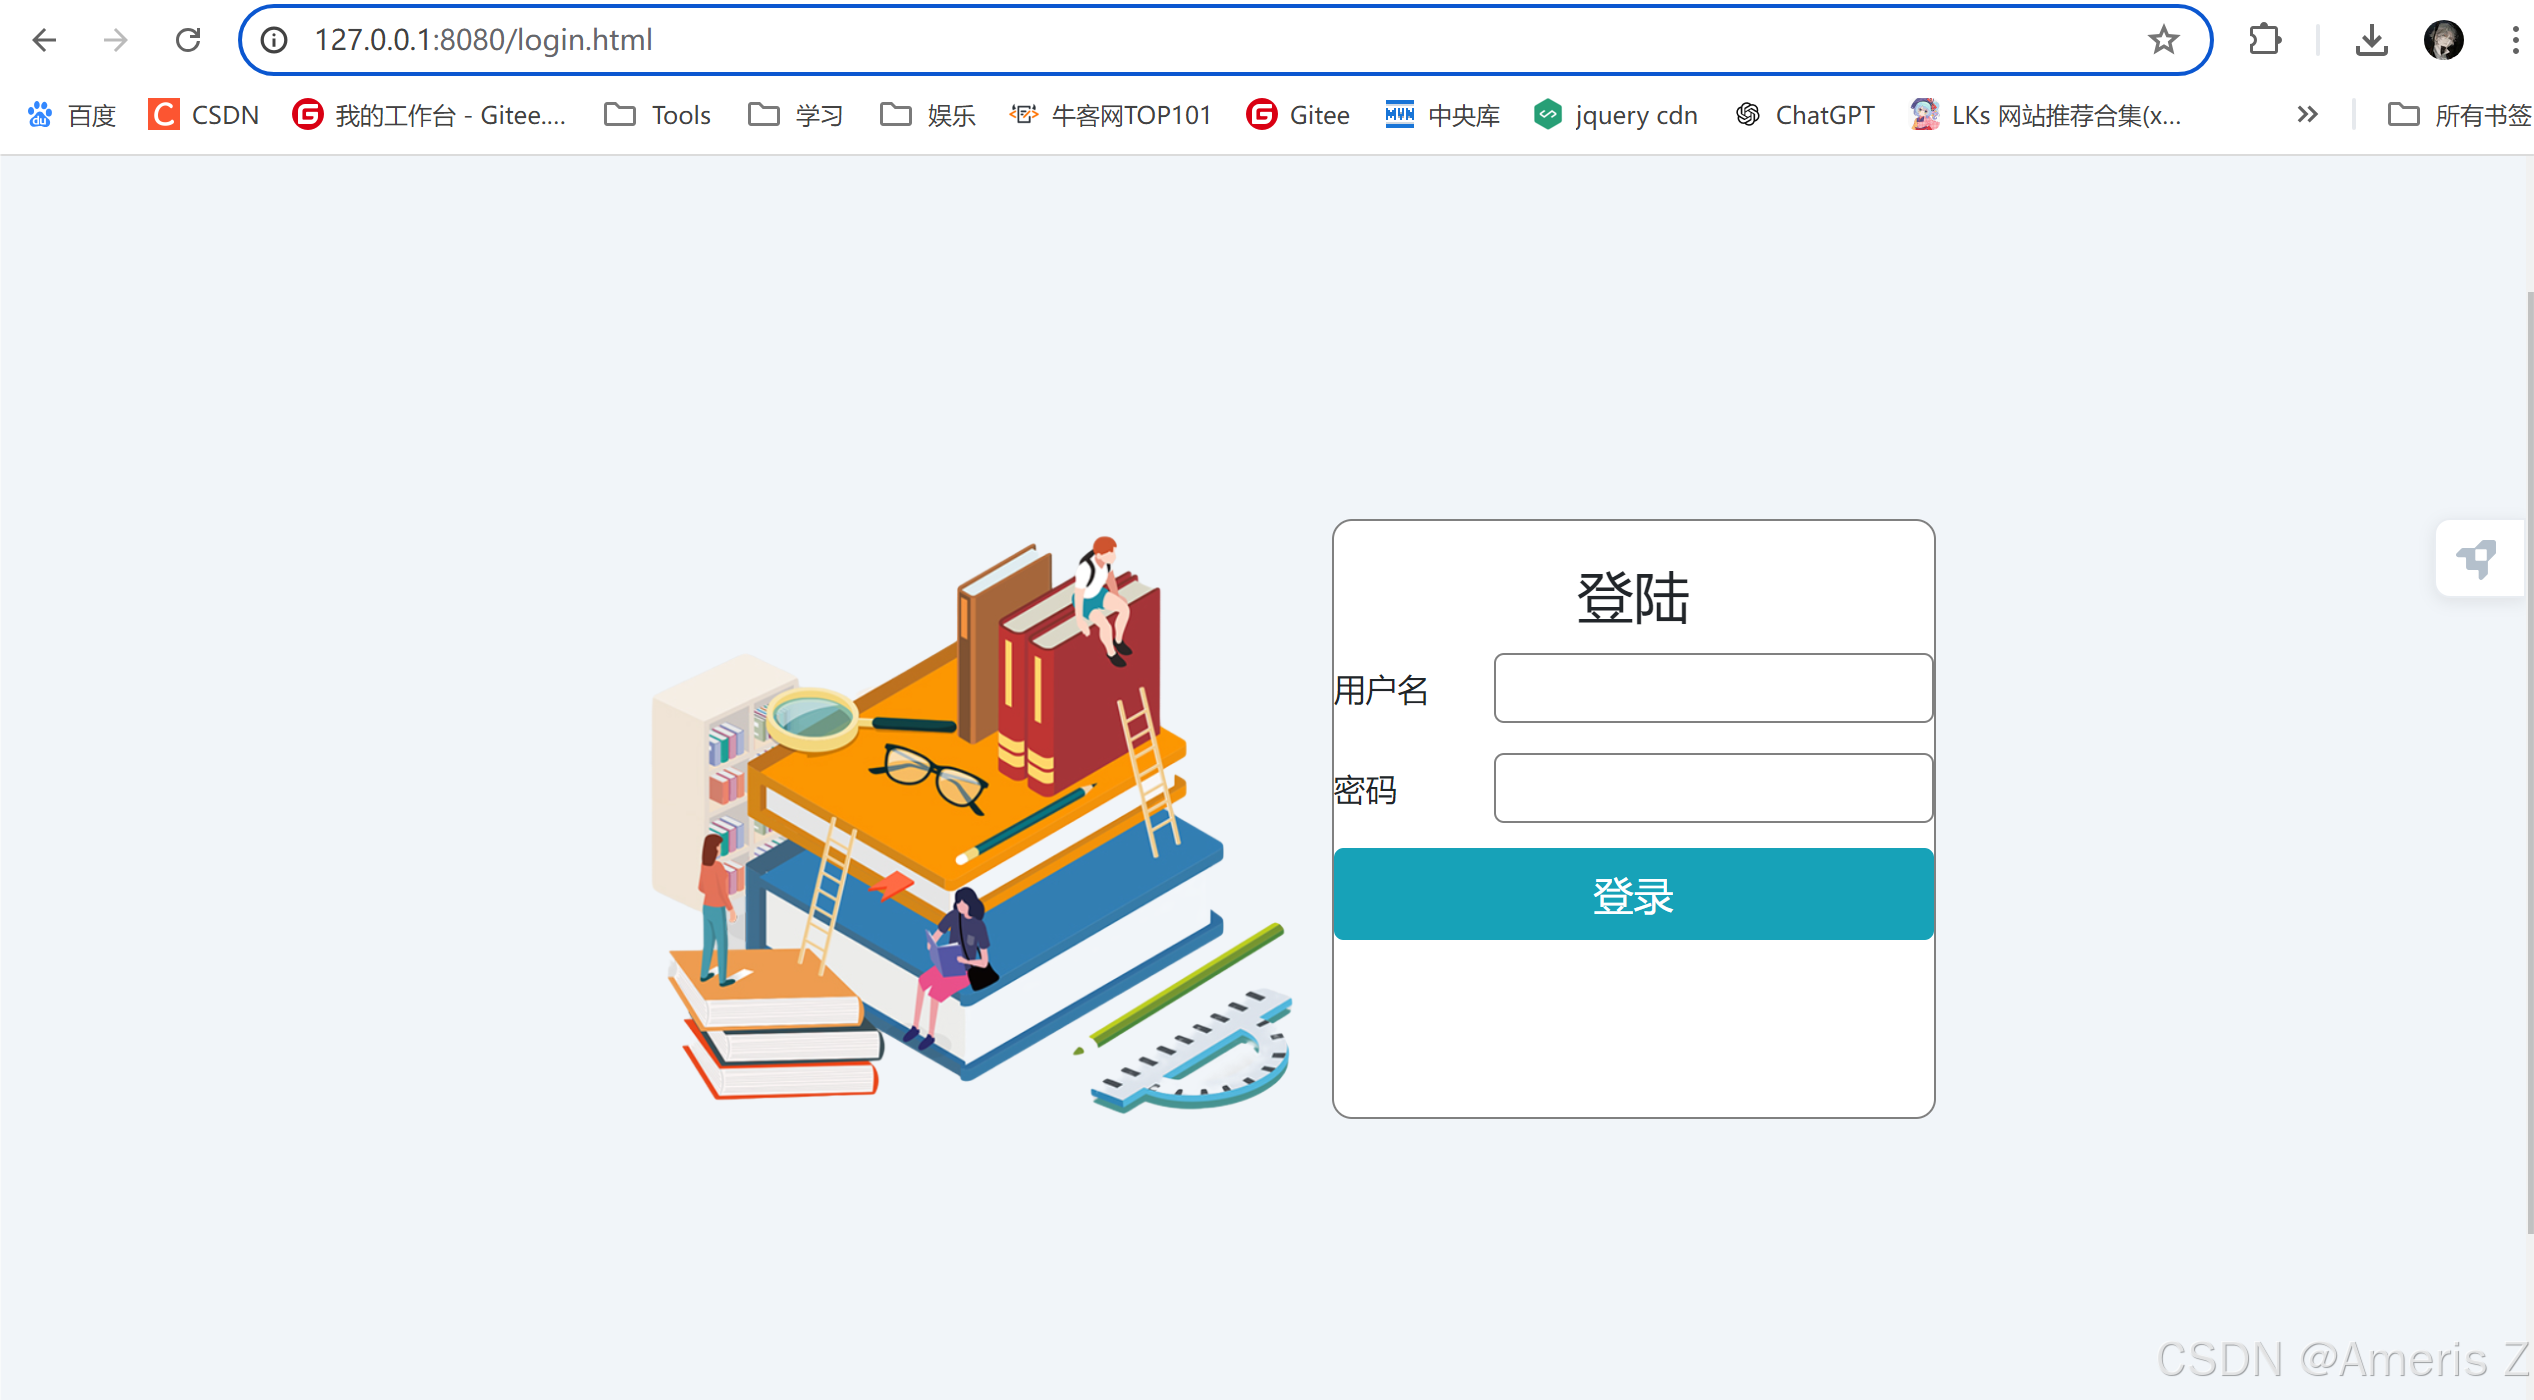This screenshot has height=1400, width=2534.
Task: Expand hidden bookmarks with double chevron
Action: click(2307, 115)
